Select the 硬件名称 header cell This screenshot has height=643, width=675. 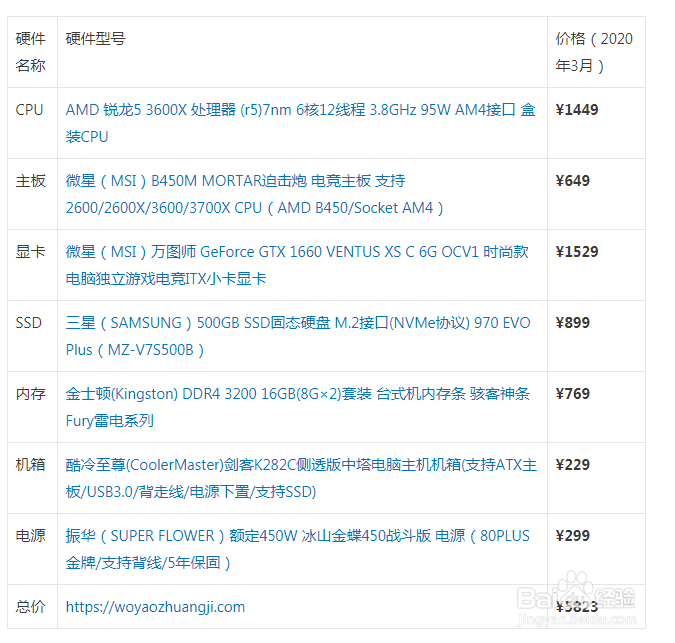click(32, 52)
